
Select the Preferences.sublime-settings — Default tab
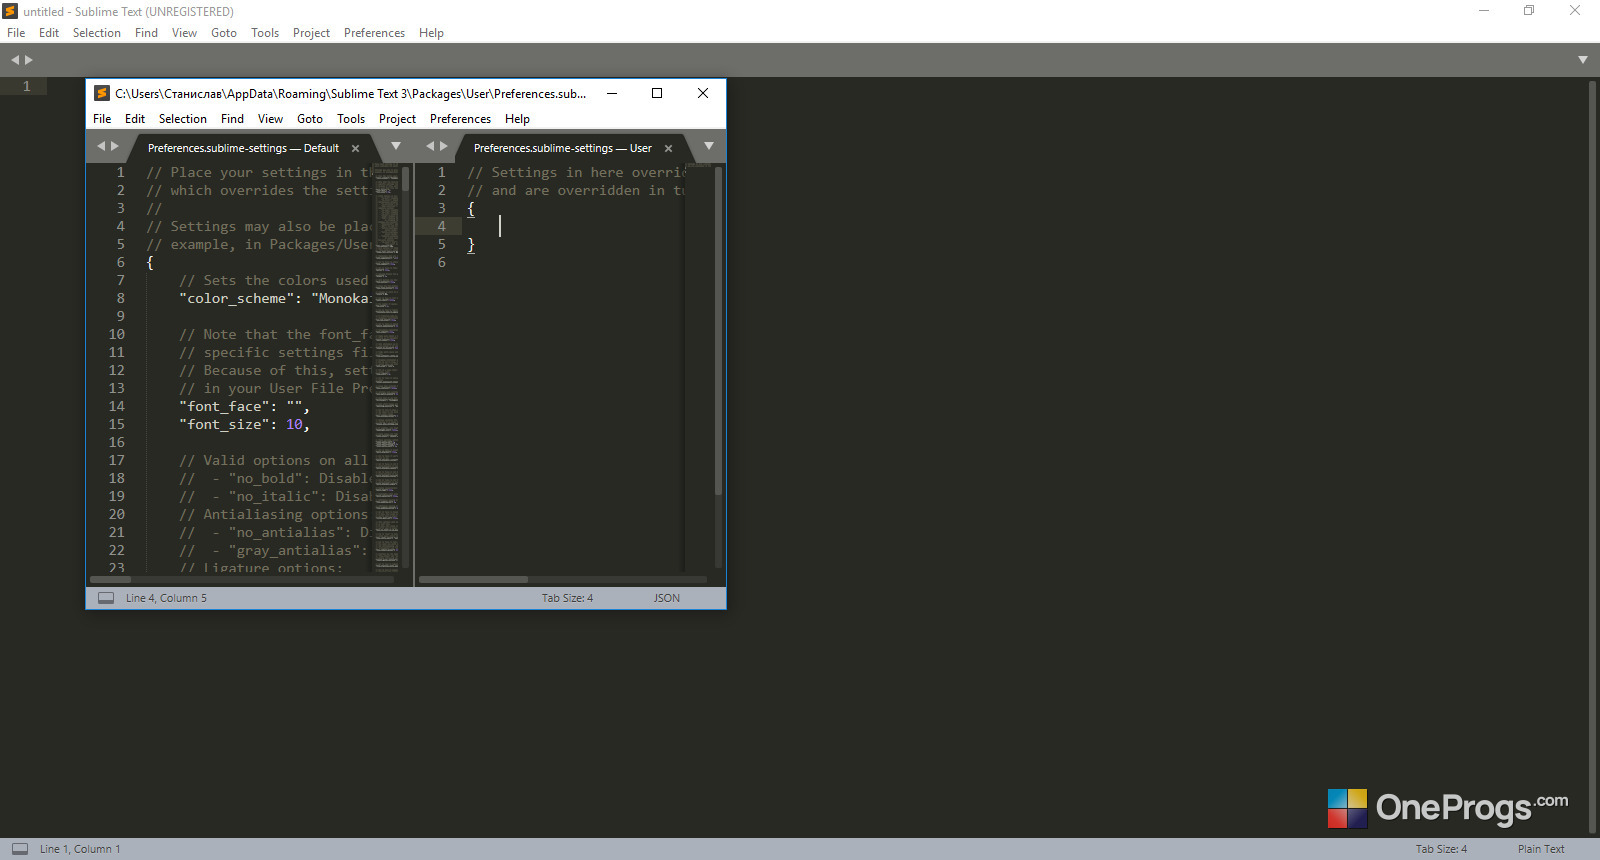click(243, 148)
